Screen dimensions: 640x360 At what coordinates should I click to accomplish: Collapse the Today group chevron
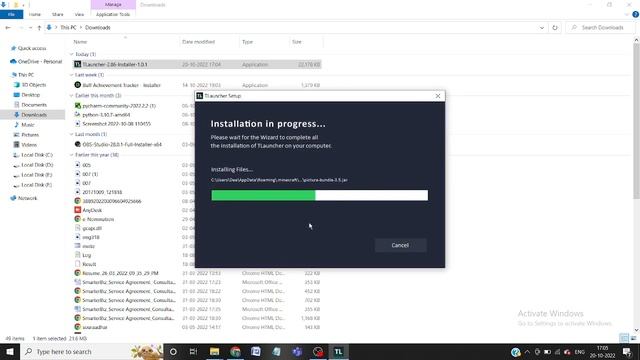click(71, 54)
